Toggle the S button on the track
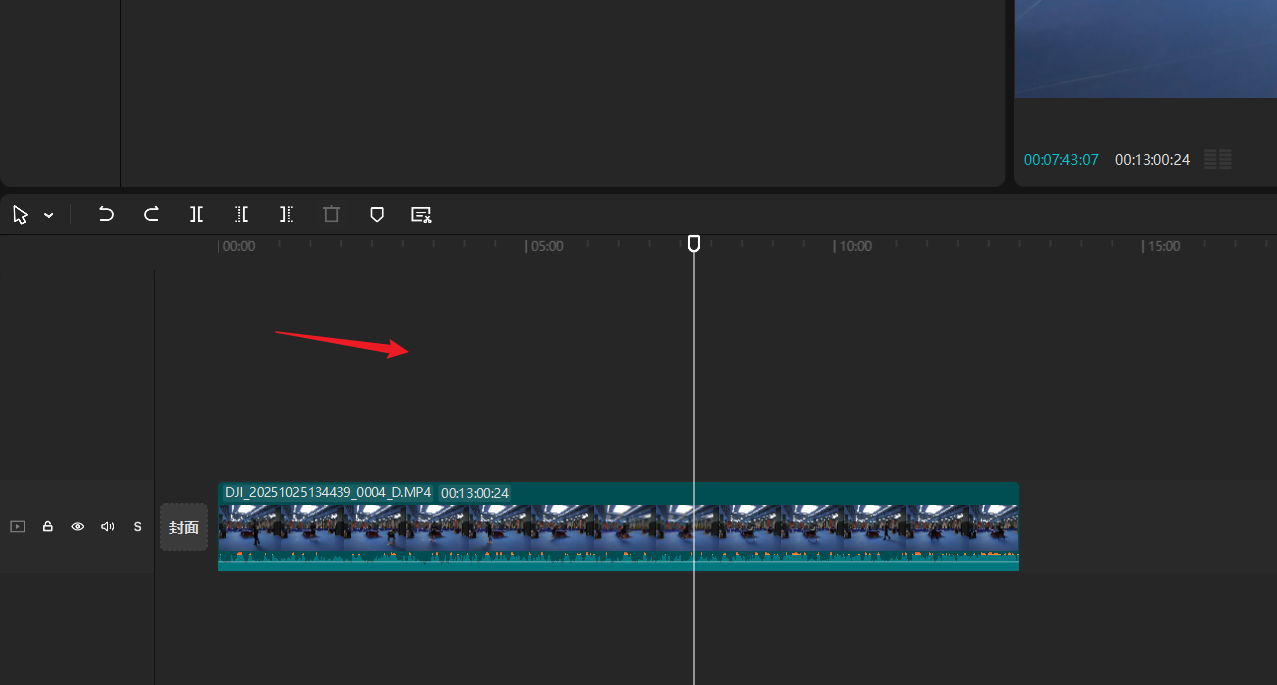The width and height of the screenshot is (1277, 685). point(137,526)
